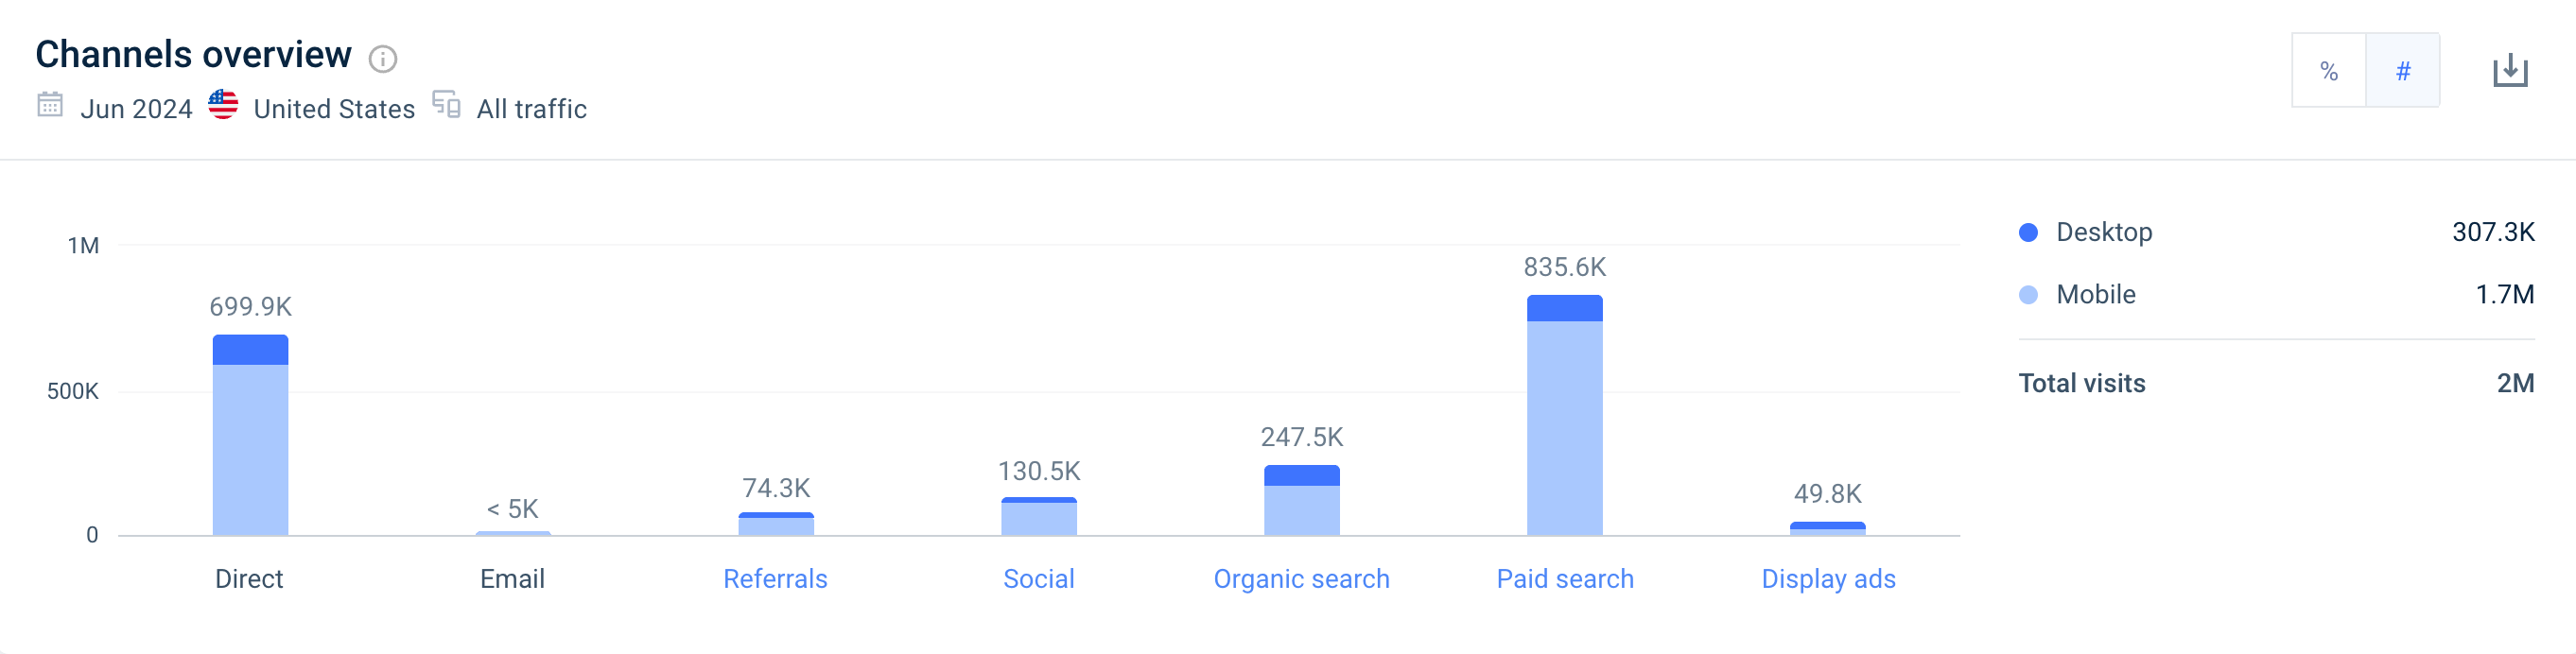Screen dimensions: 2576x654
Task: Open the Display ads channel link
Action: point(1827,579)
